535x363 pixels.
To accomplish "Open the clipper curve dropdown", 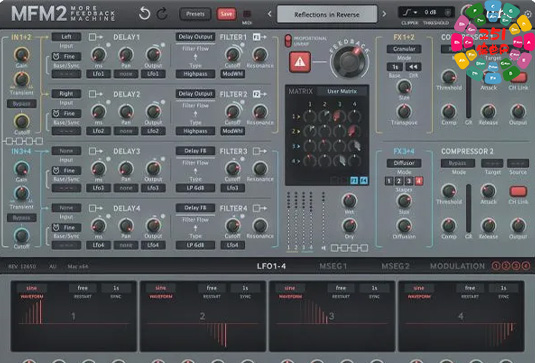I will coord(410,13).
